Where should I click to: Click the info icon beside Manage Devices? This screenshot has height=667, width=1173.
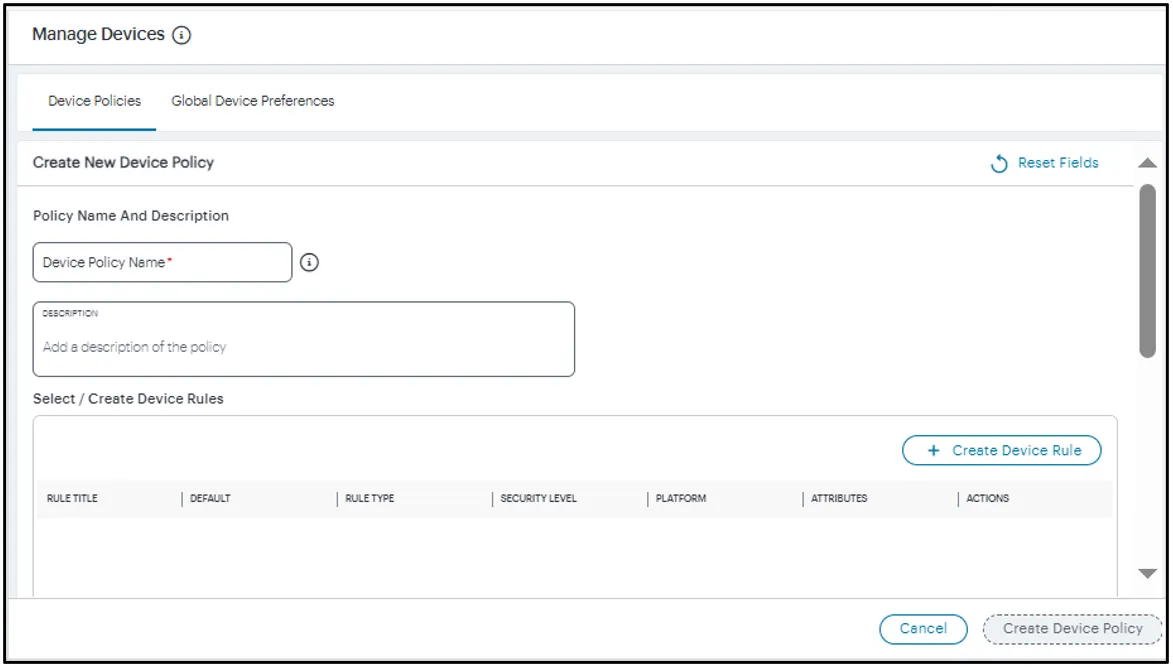point(182,34)
